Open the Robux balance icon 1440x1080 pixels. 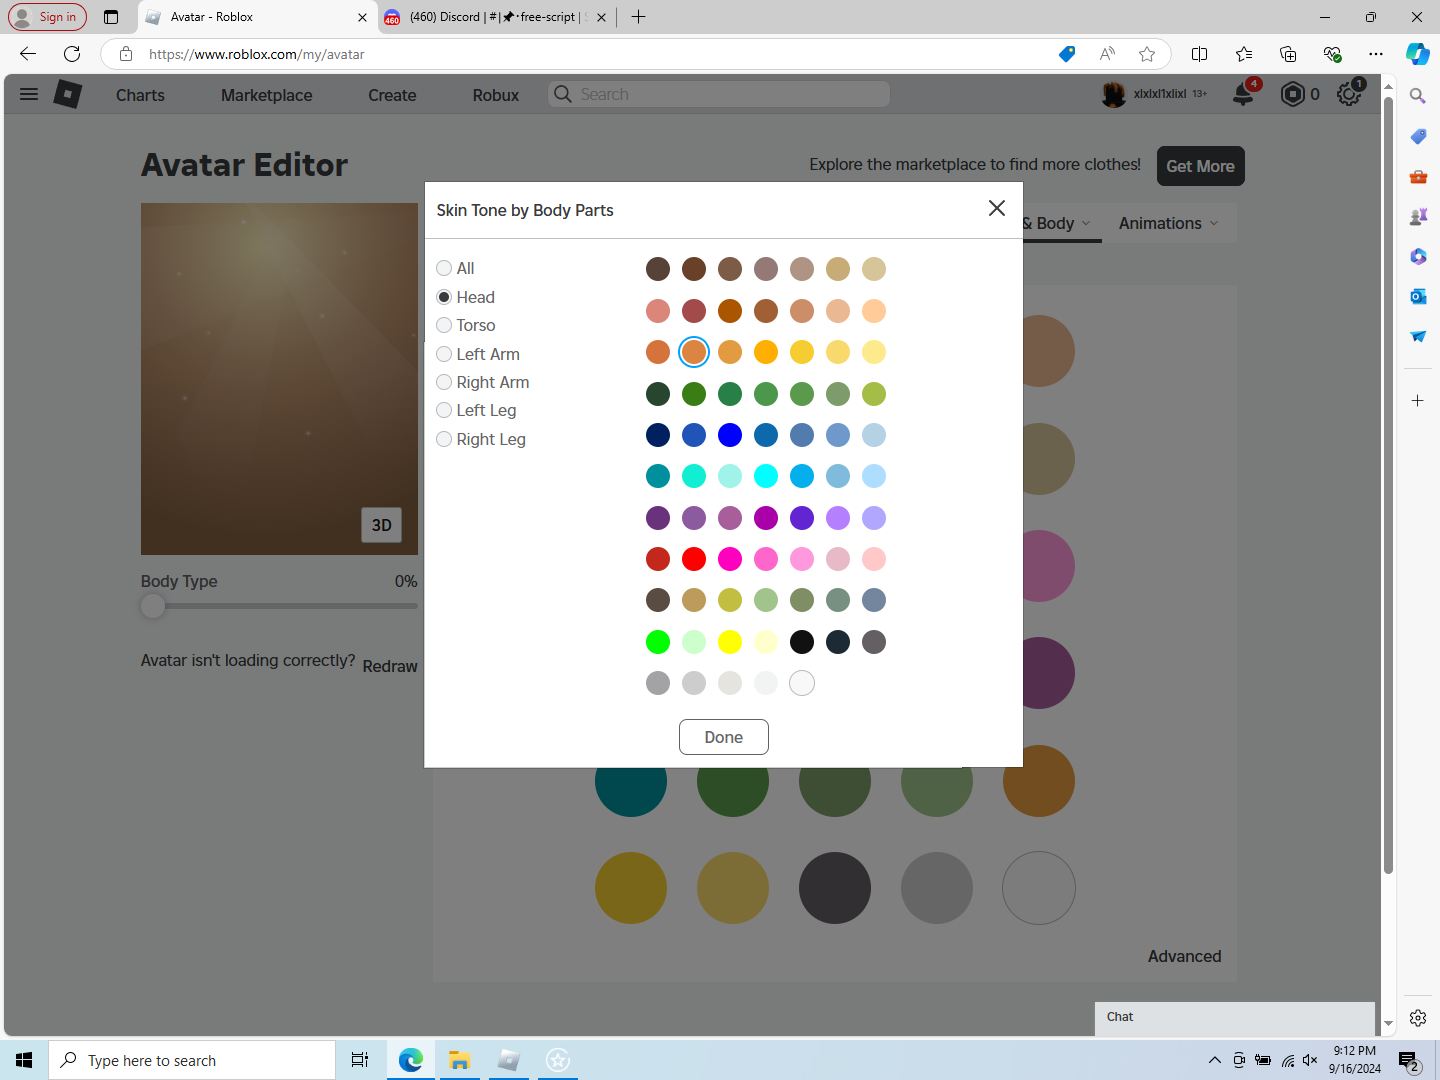click(x=1293, y=94)
